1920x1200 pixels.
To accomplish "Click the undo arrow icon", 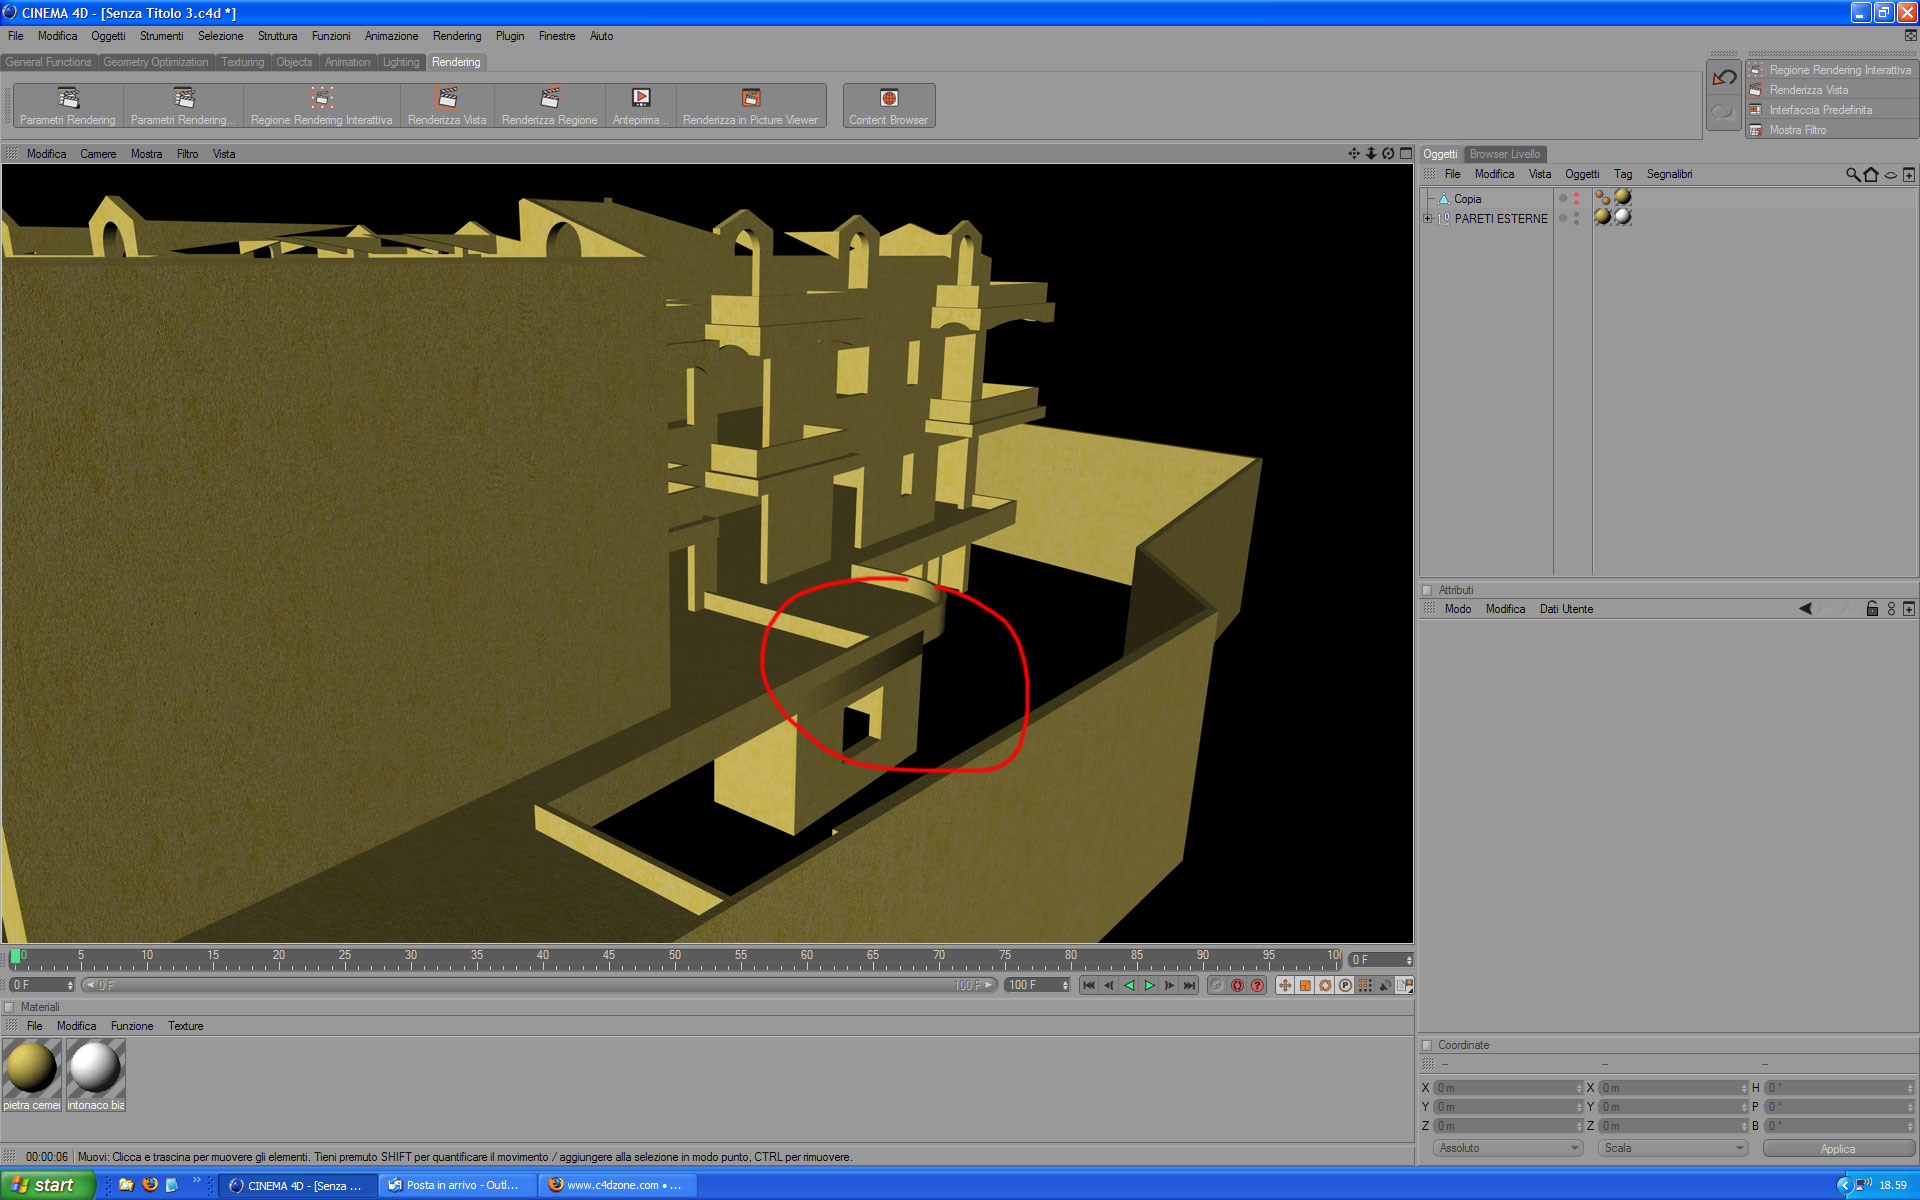I will 1723,78.
